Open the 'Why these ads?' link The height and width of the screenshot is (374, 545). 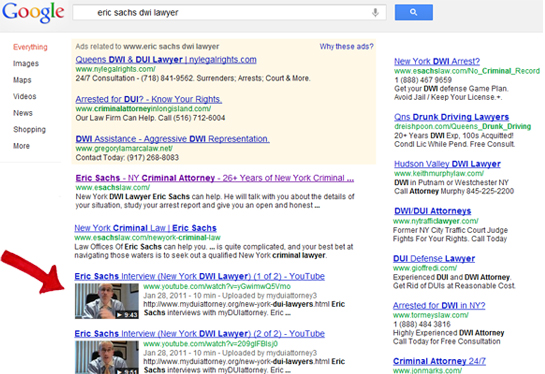pyautogui.click(x=347, y=47)
